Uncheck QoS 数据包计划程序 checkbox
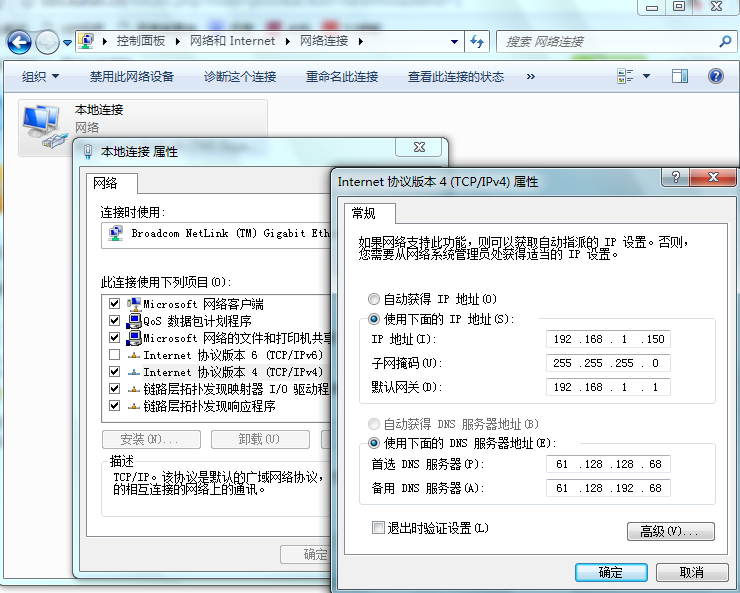The height and width of the screenshot is (593, 740). click(114, 321)
